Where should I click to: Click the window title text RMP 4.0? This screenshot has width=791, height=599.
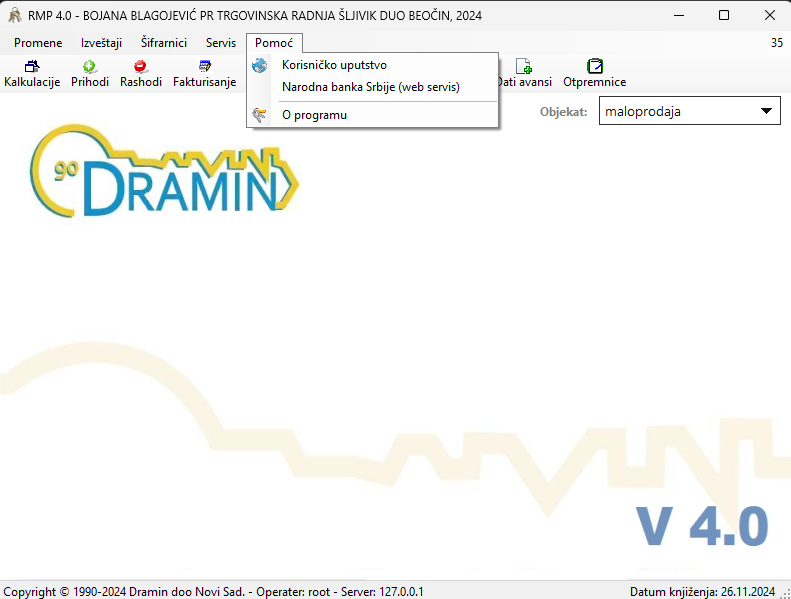[255, 16]
